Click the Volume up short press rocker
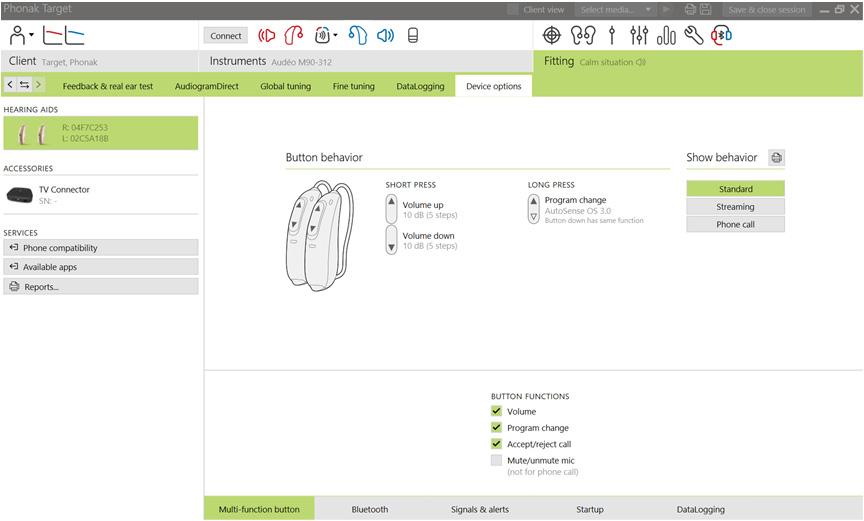Screen dimensions: 864x521 [391, 209]
